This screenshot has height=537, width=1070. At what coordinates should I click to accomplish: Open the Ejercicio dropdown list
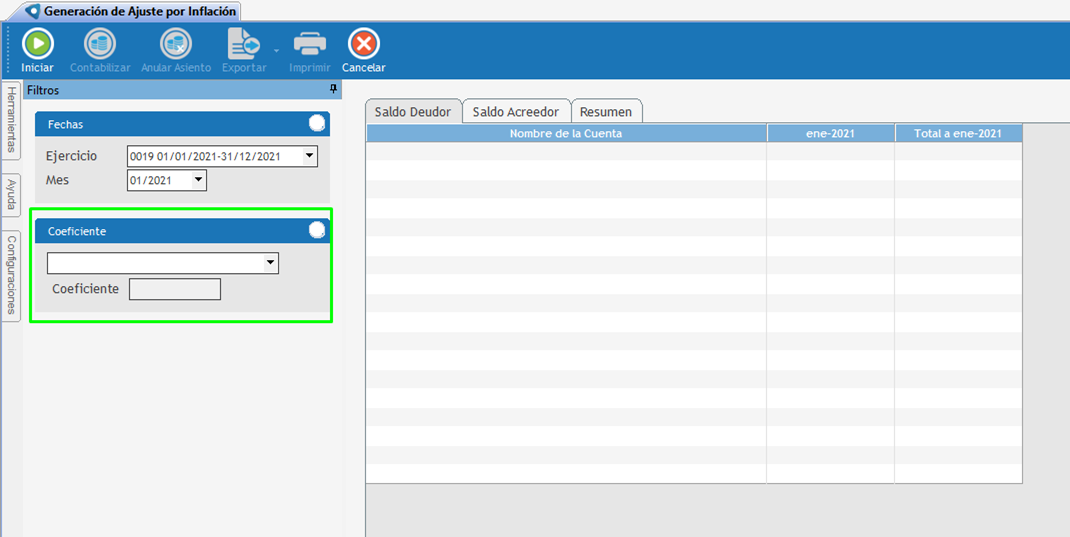[x=309, y=156]
